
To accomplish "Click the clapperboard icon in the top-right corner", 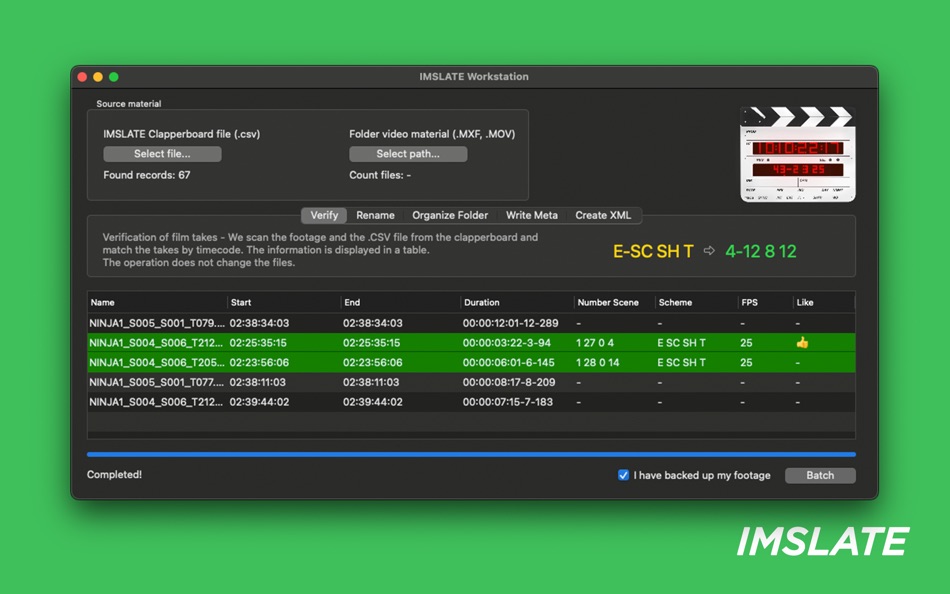I will (x=797, y=152).
